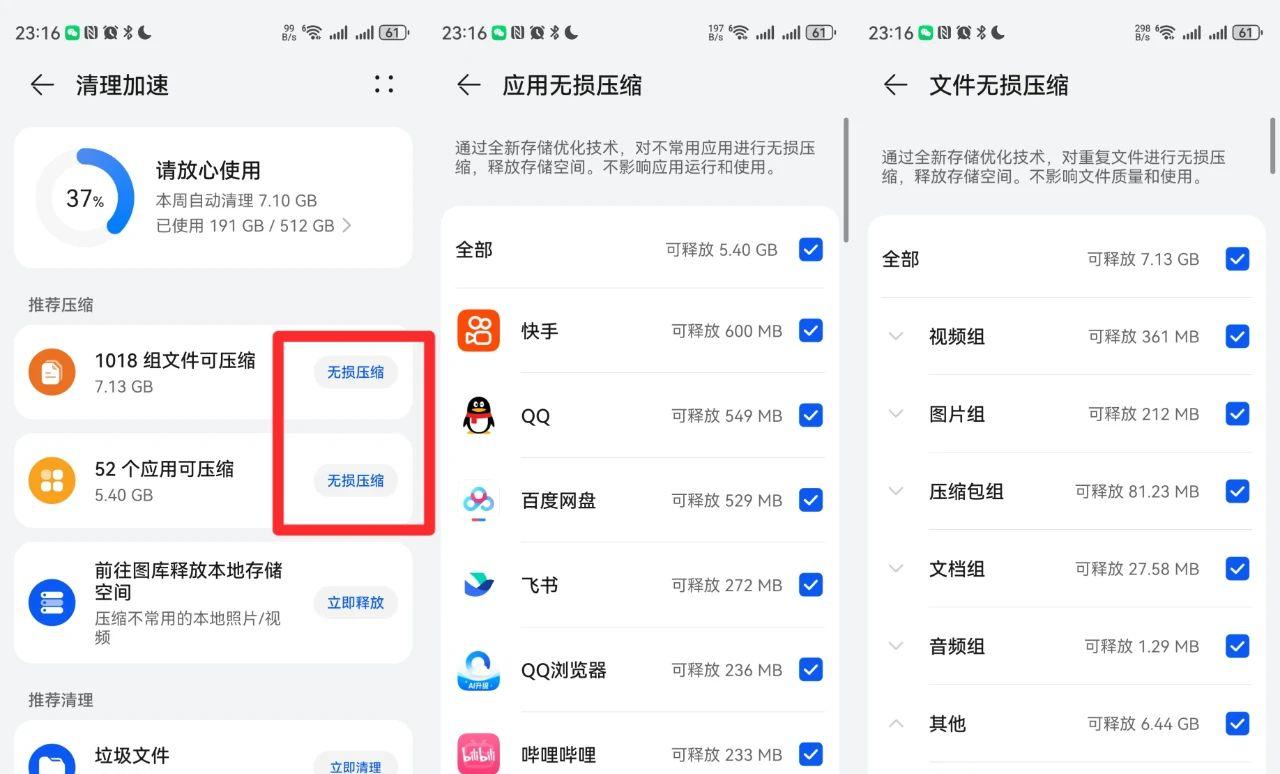This screenshot has width=1280, height=774.
Task: Uncheck the 快手 checkbox
Action: point(811,330)
